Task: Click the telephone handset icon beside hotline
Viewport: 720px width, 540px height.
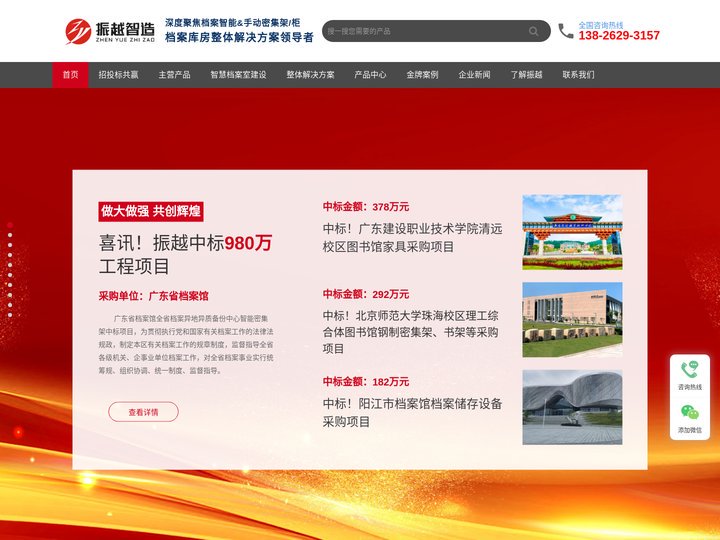Action: click(x=566, y=31)
